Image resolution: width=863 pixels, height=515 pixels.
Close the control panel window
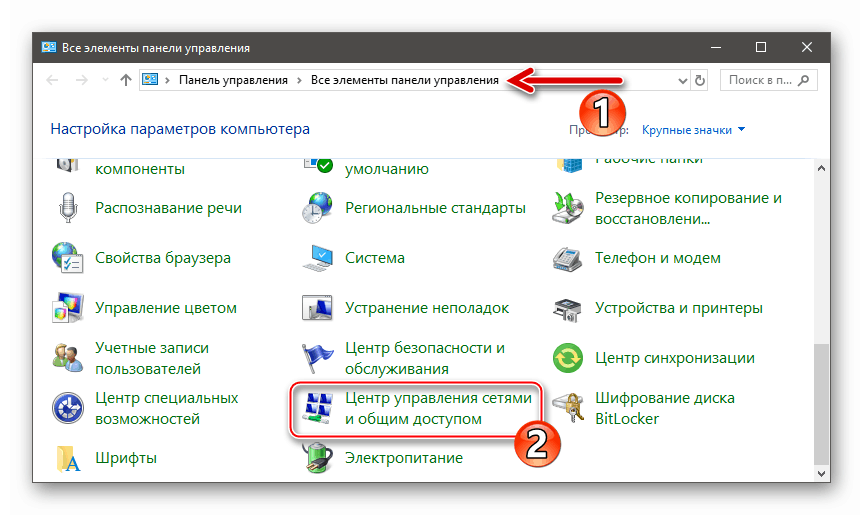coord(807,47)
